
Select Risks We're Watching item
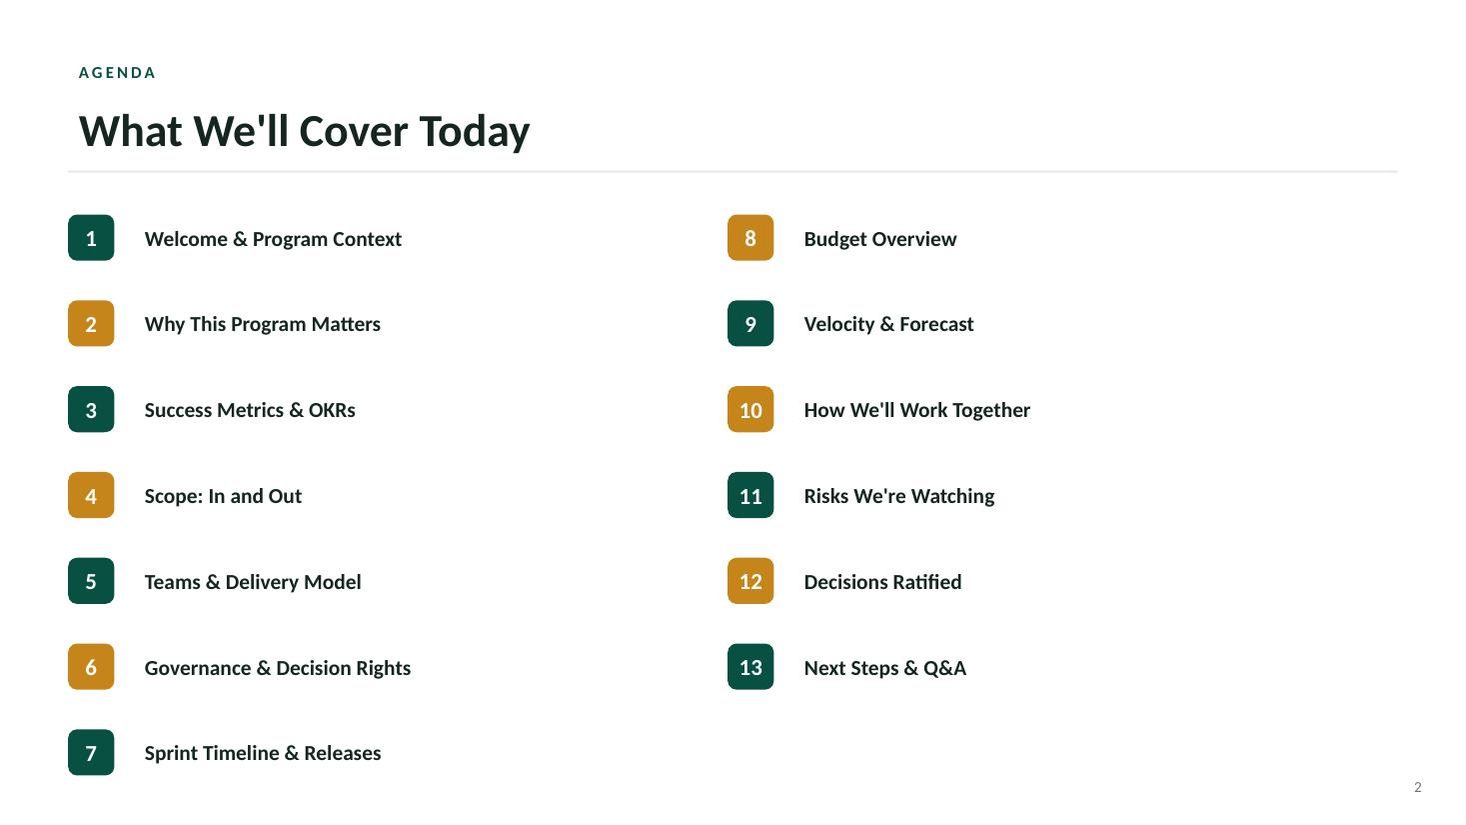pyautogui.click(x=899, y=496)
